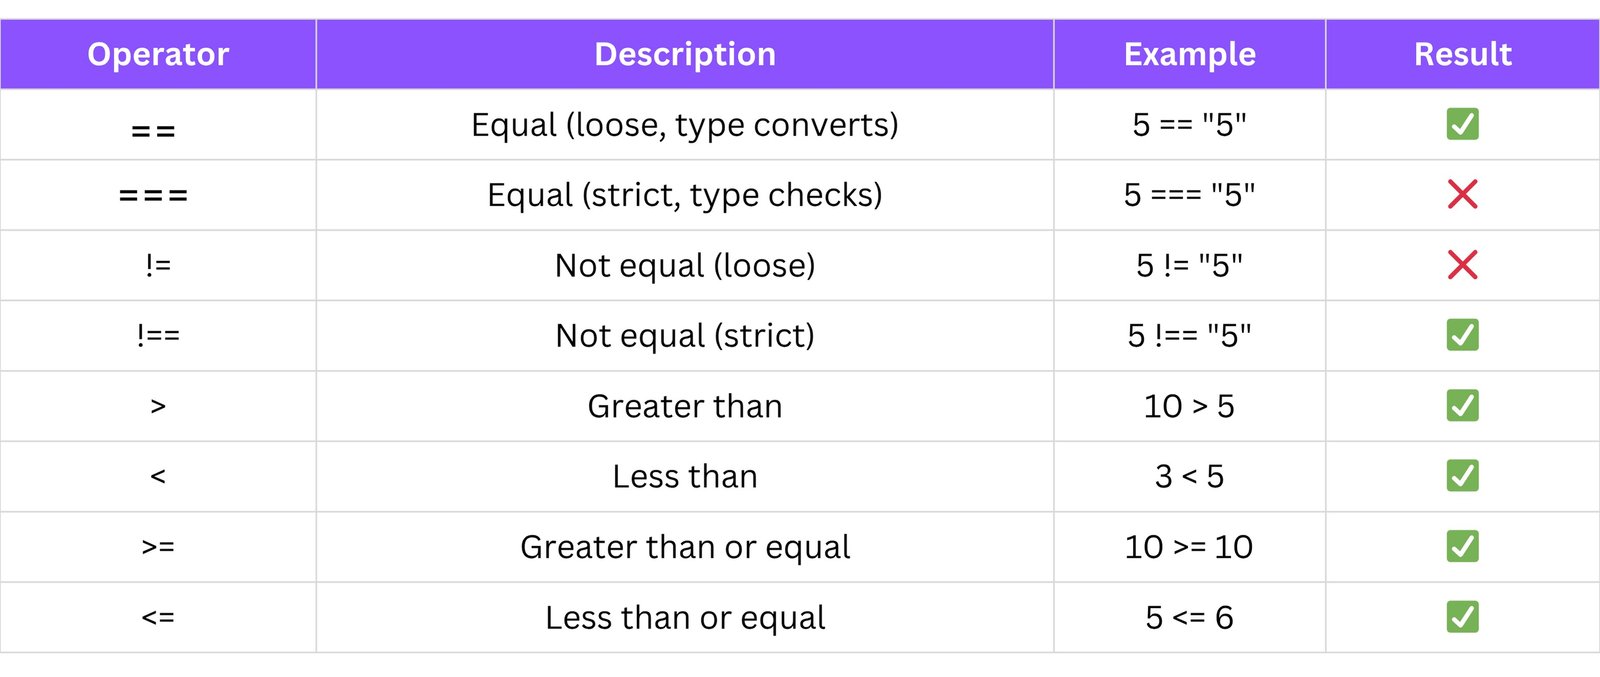This screenshot has height=677, width=1600.
Task: Click the example 5 <= 6
Action: click(x=1189, y=618)
